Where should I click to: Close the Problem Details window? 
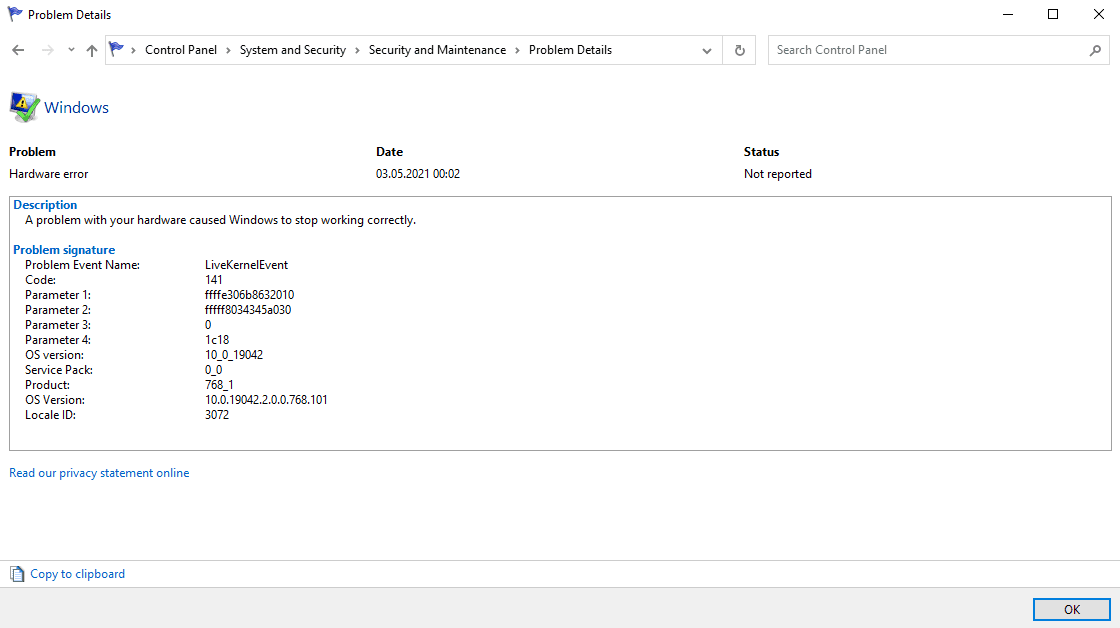(1099, 14)
